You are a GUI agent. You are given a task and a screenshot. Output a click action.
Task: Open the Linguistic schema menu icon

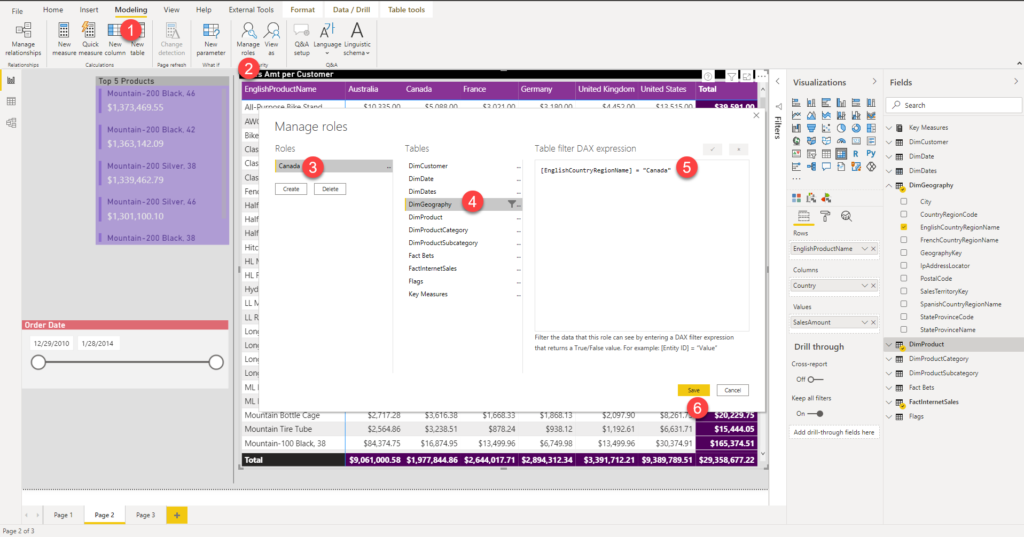[x=357, y=39]
